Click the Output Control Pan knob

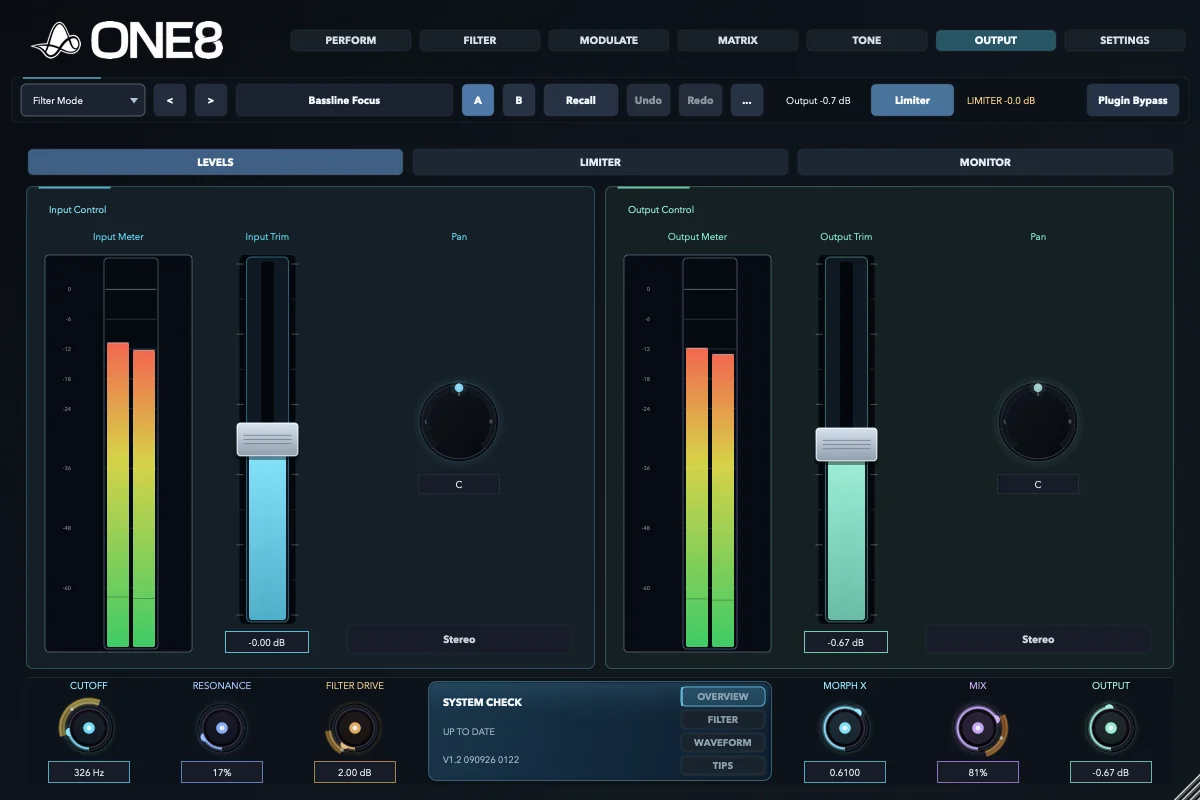(x=1038, y=422)
